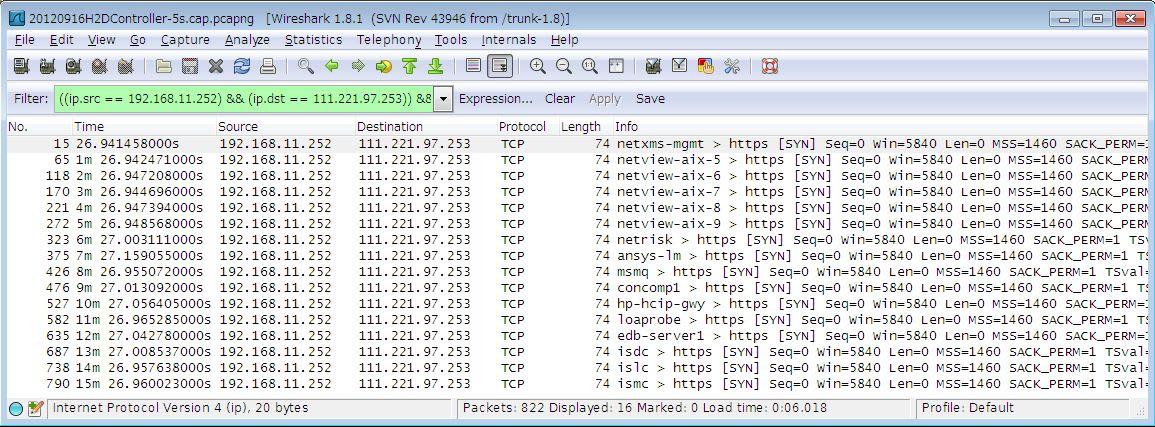
Task: Select packet 375 ansys-lm row
Action: pyautogui.click(x=577, y=255)
